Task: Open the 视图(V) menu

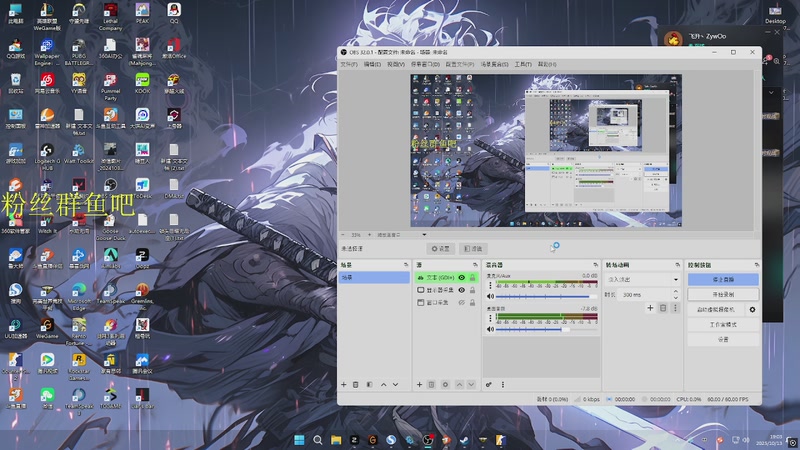Action: point(396,64)
